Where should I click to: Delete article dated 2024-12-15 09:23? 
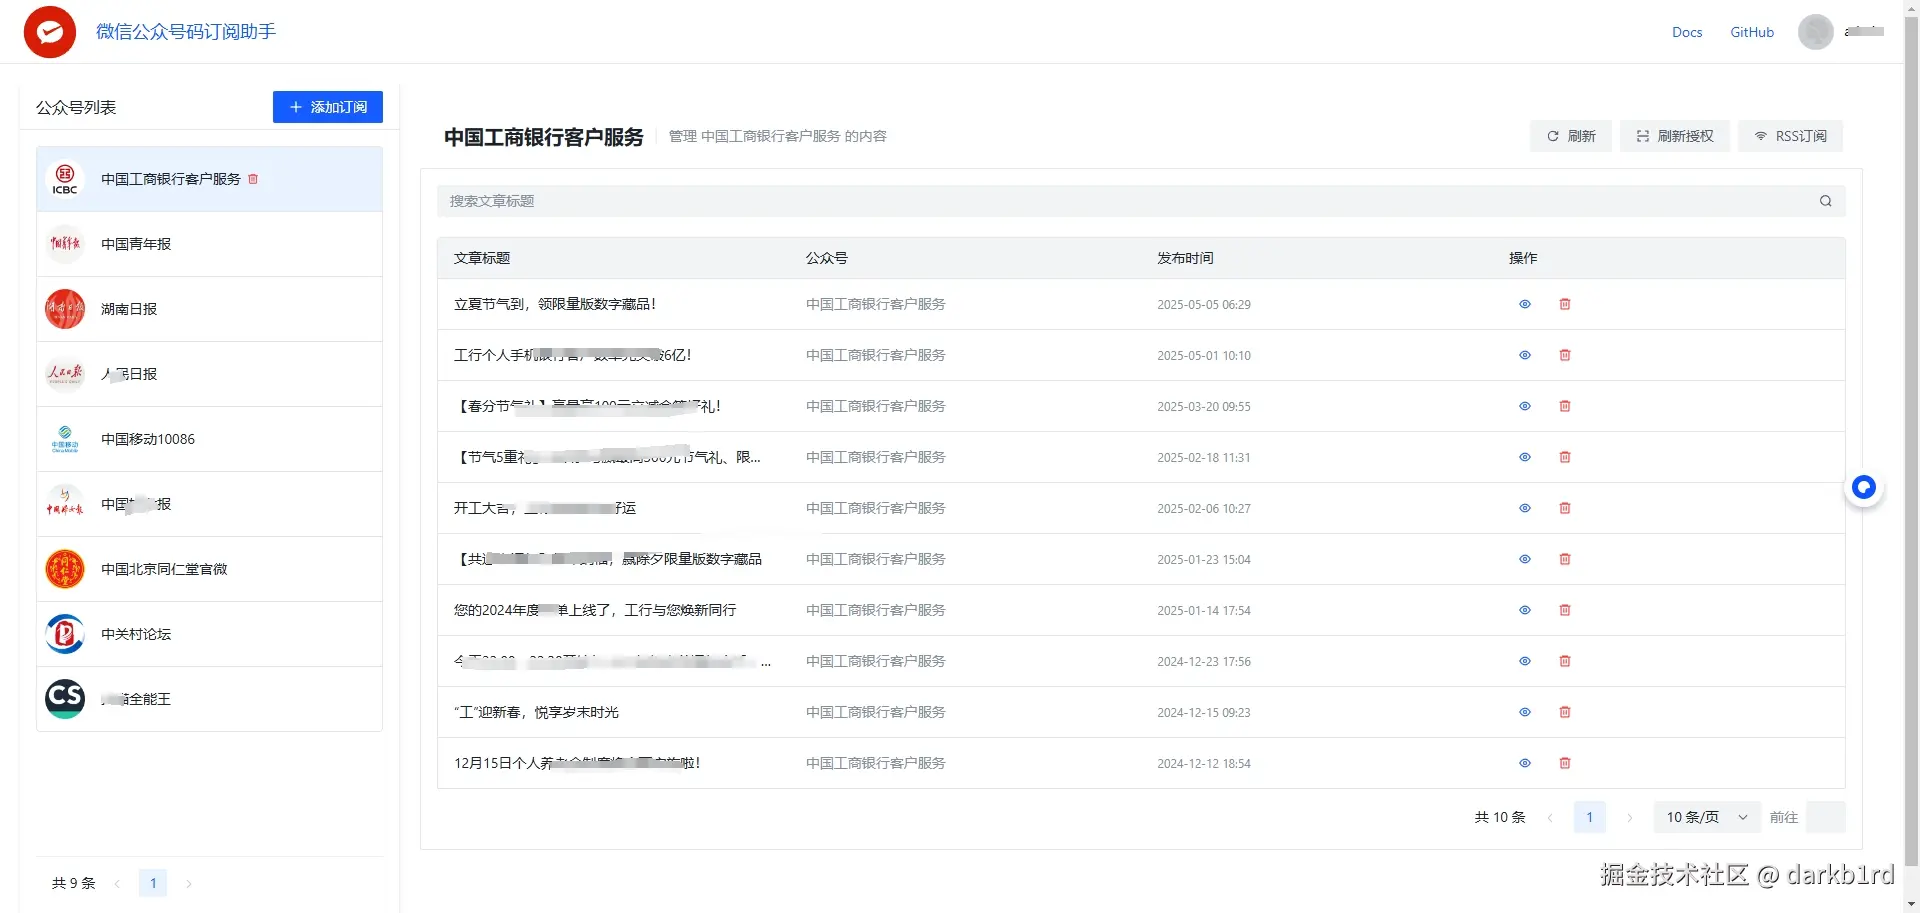[x=1565, y=712]
